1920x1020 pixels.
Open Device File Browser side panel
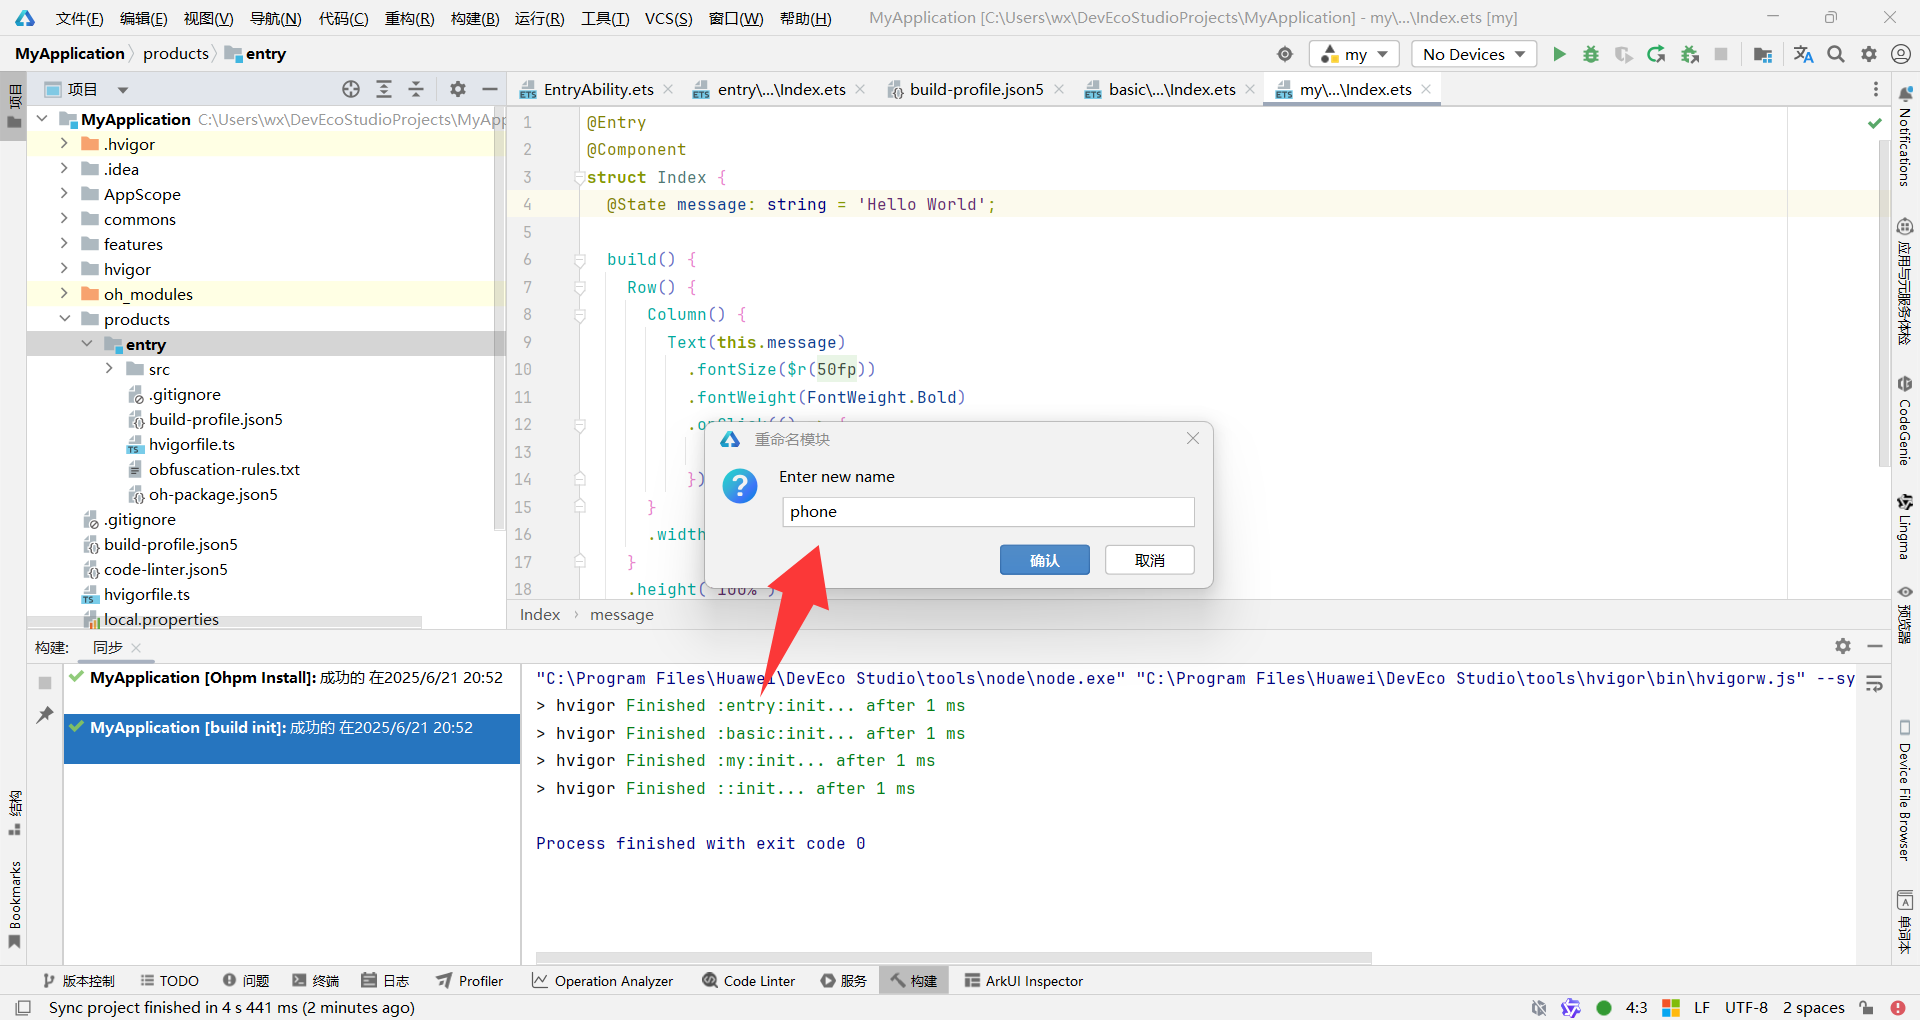(1905, 790)
